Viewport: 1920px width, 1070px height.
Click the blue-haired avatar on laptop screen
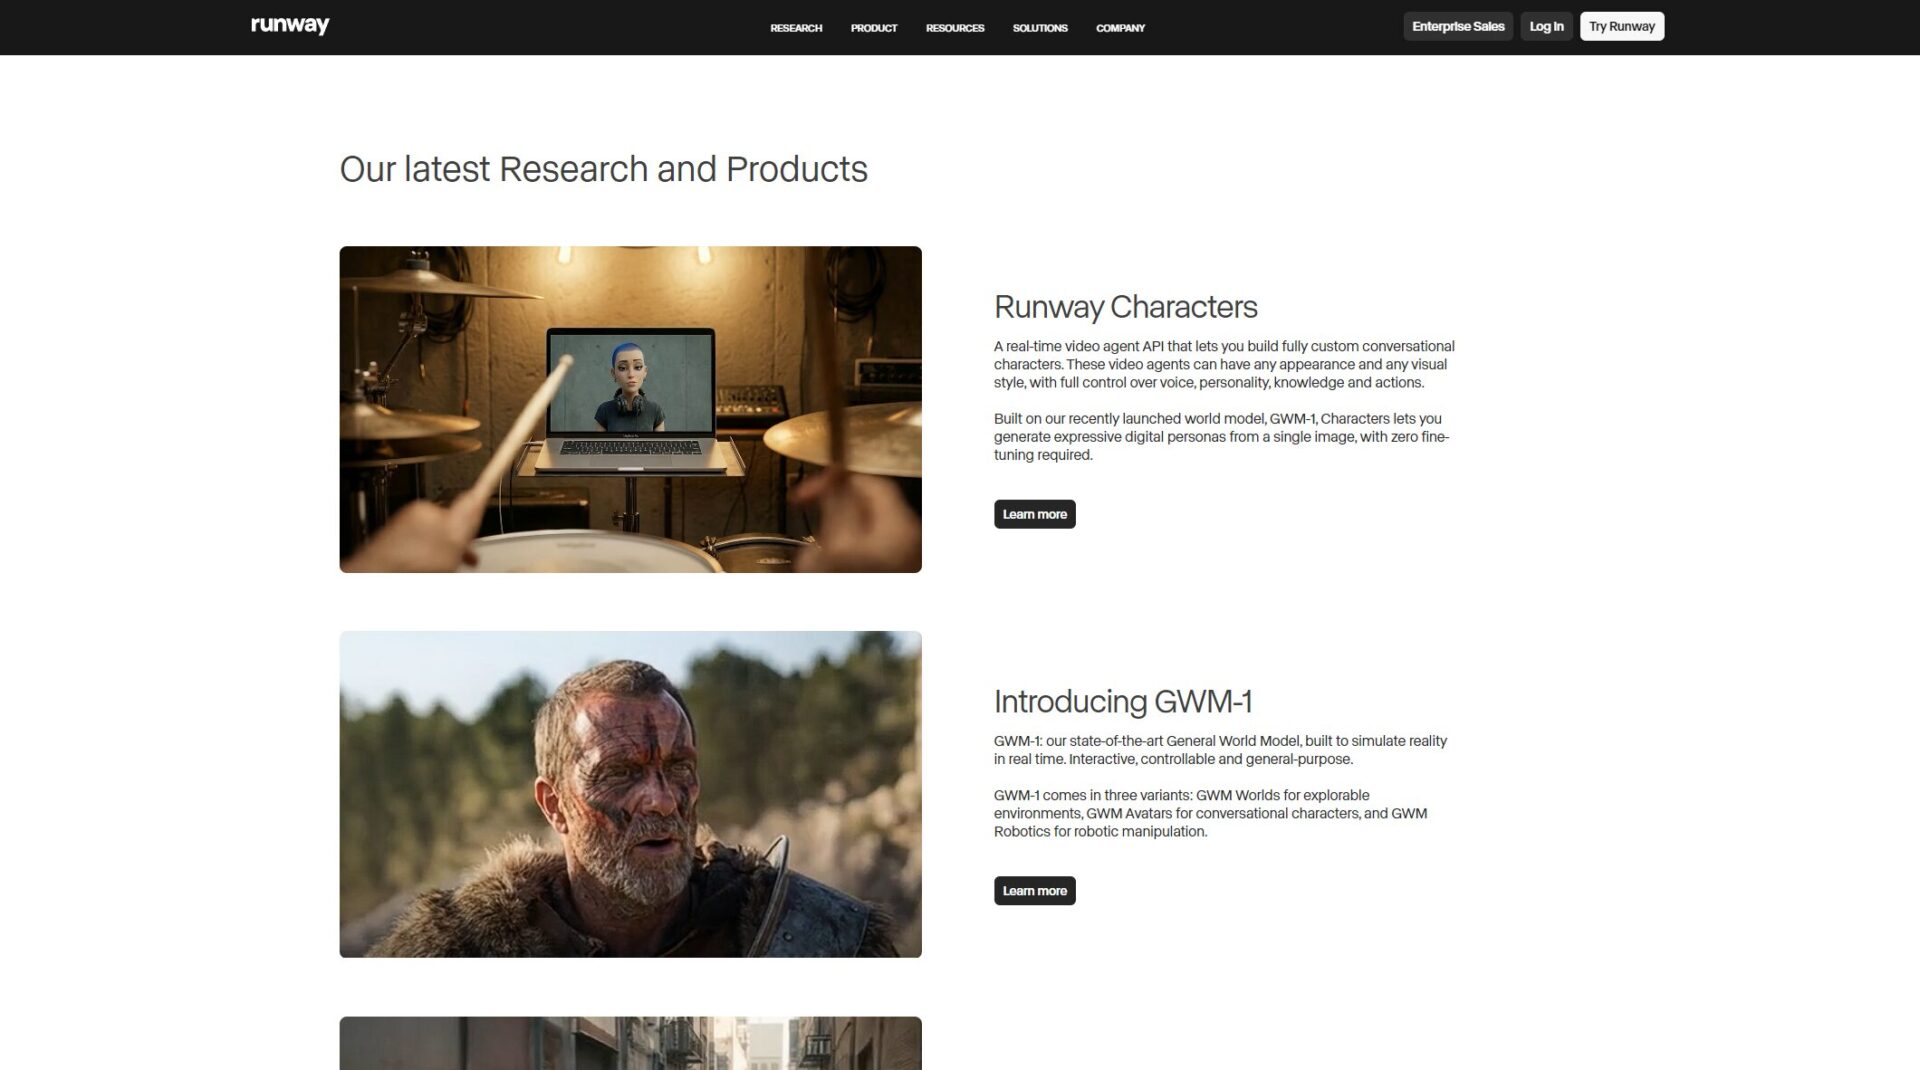(x=630, y=385)
